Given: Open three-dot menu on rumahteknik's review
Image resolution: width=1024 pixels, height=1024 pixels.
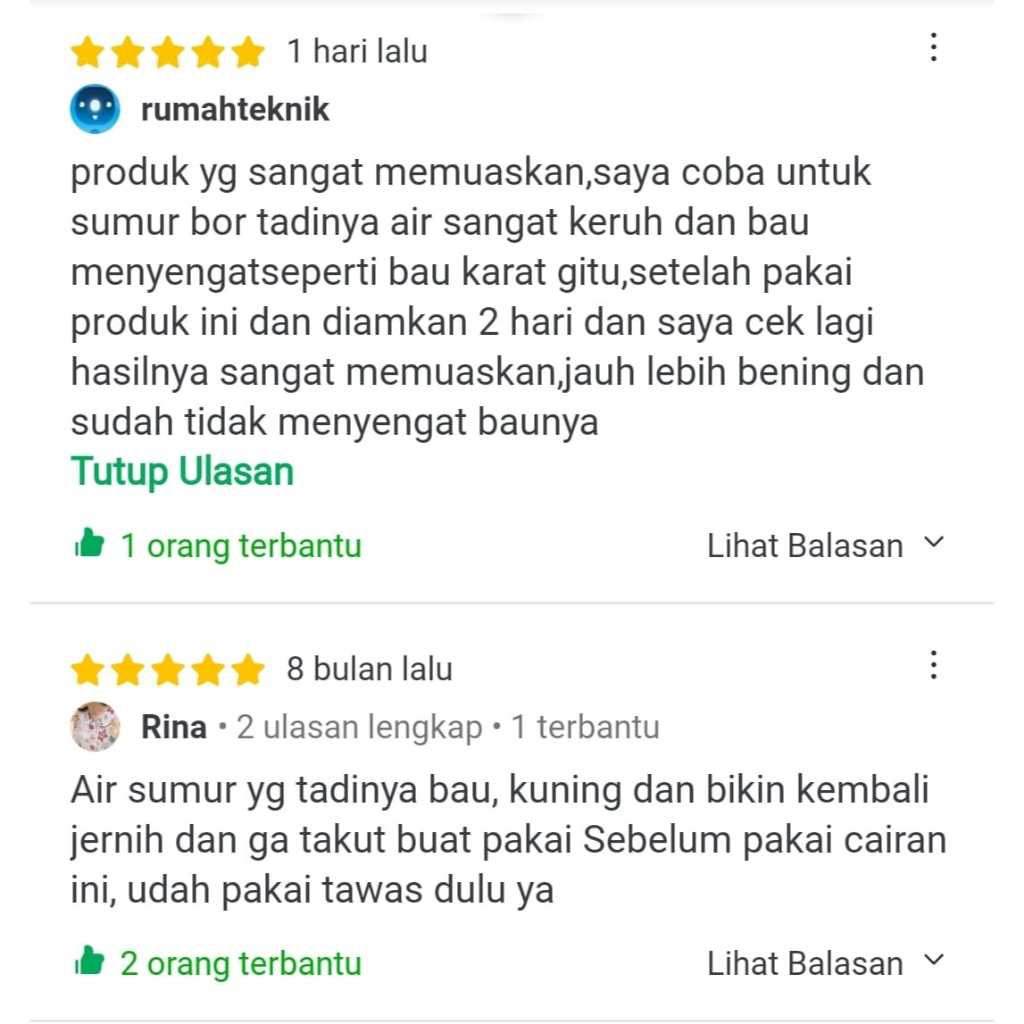Looking at the screenshot, I should [933, 48].
